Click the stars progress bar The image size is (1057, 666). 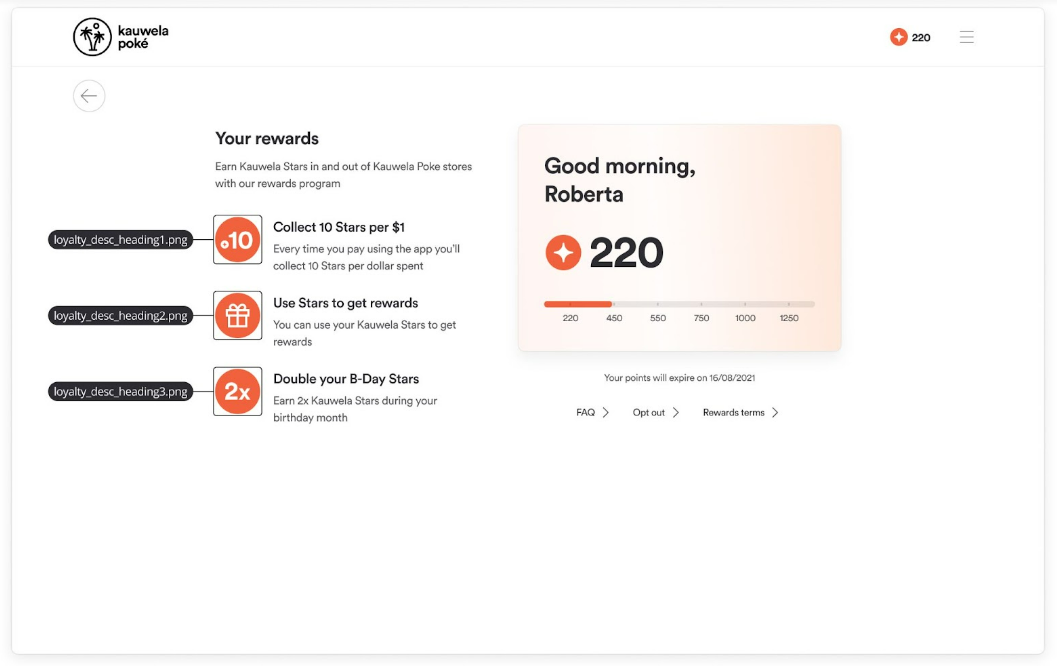[680, 304]
